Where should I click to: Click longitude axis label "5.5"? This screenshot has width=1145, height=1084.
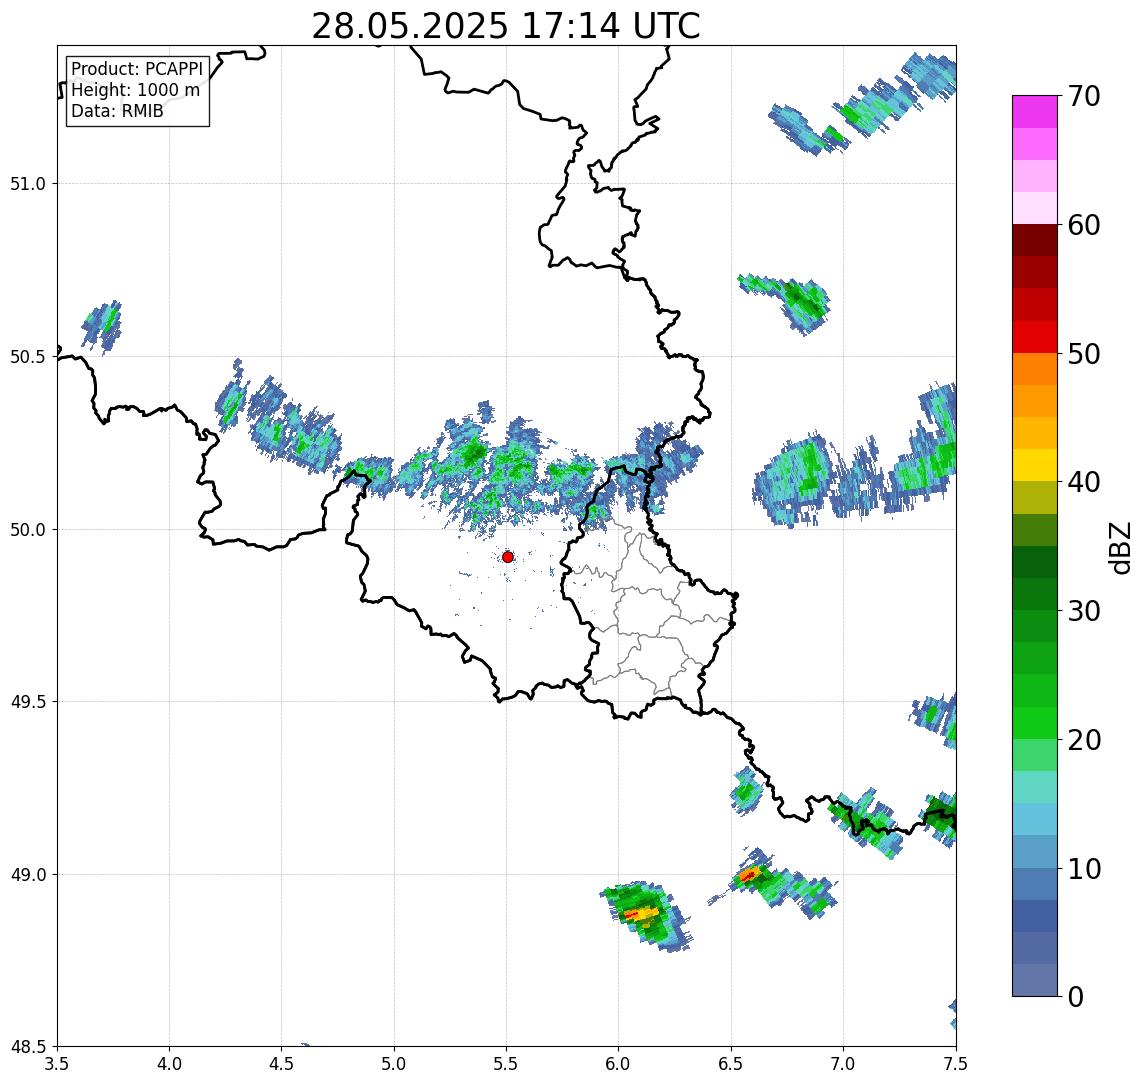click(507, 1063)
